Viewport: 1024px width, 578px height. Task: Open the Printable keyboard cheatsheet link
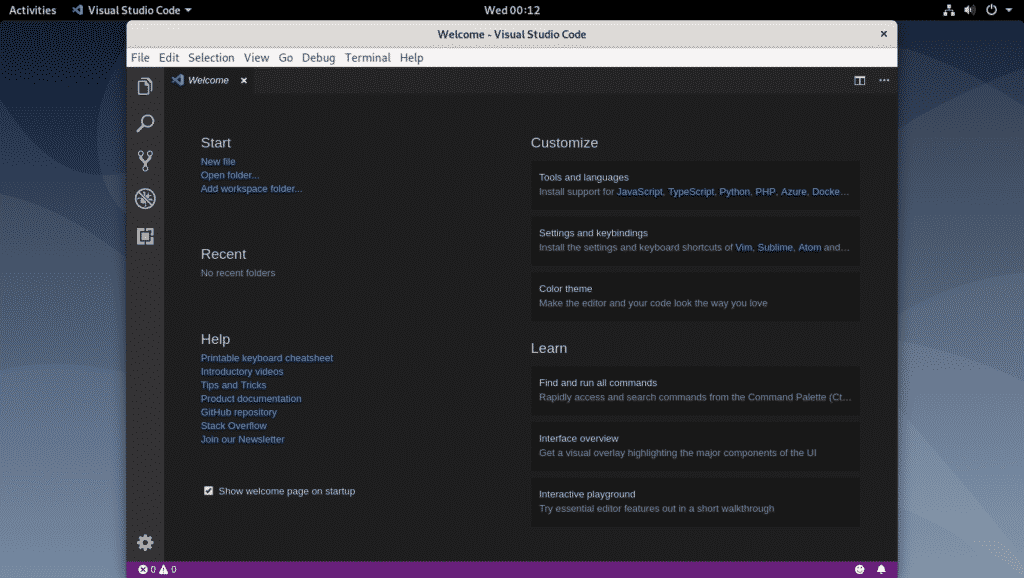coord(266,358)
